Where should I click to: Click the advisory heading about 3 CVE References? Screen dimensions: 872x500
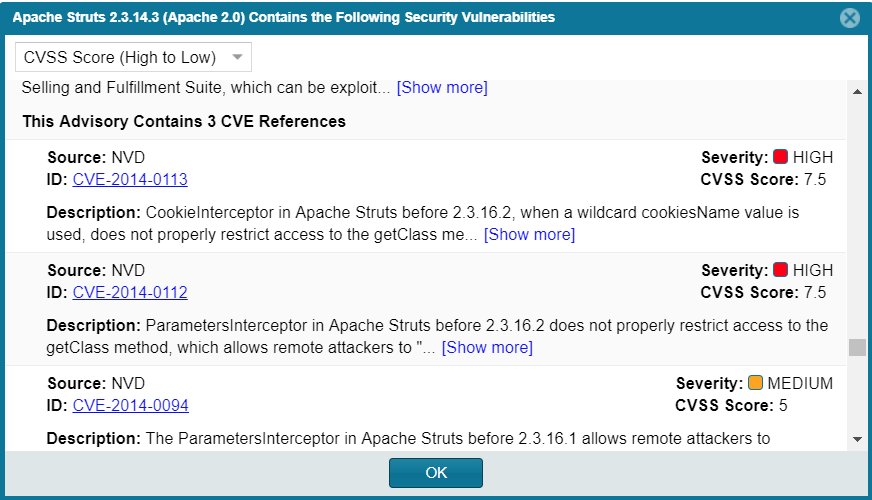184,121
